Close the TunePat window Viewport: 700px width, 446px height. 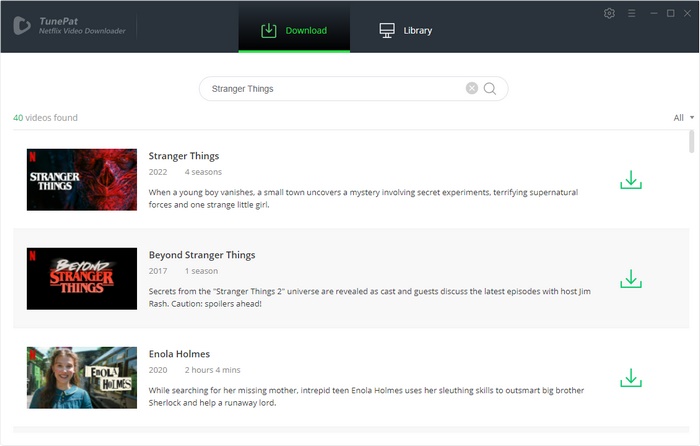(x=688, y=13)
